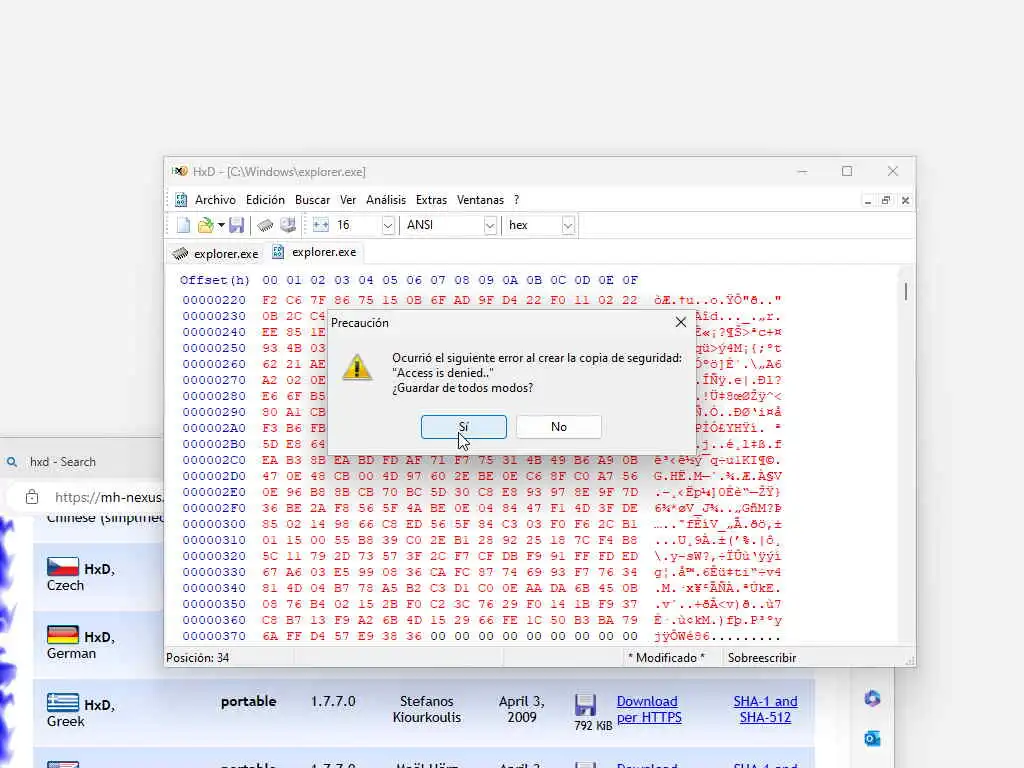Open the Buscar menu

pos(312,200)
